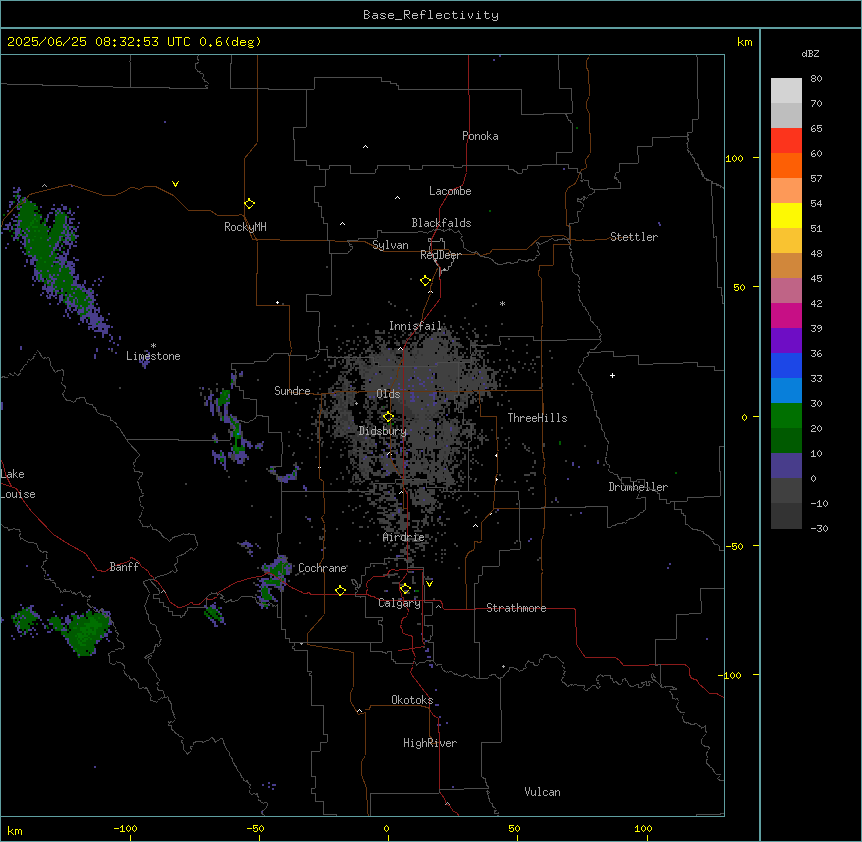Pick the bright yellow 54-51 dBZ legend swatch
The height and width of the screenshot is (842, 862).
pos(786,215)
